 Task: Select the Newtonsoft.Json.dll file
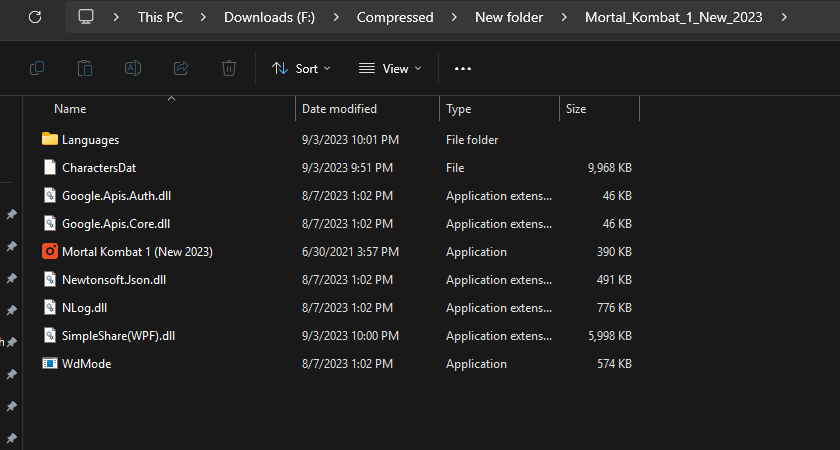pos(113,280)
